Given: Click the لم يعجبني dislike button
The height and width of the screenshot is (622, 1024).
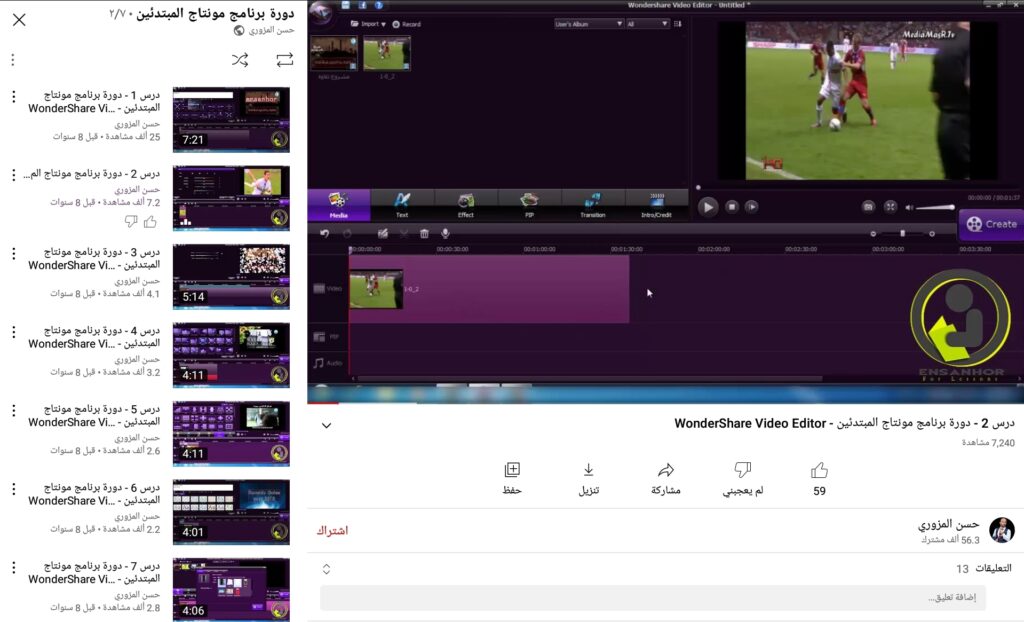Looking at the screenshot, I should click(x=741, y=471).
